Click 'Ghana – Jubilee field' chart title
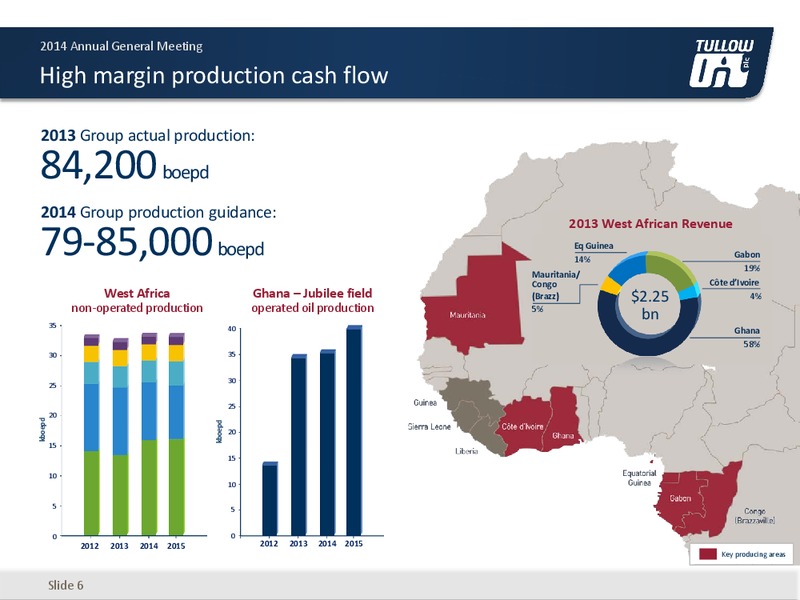Viewport: 800px width, 600px height. click(312, 293)
